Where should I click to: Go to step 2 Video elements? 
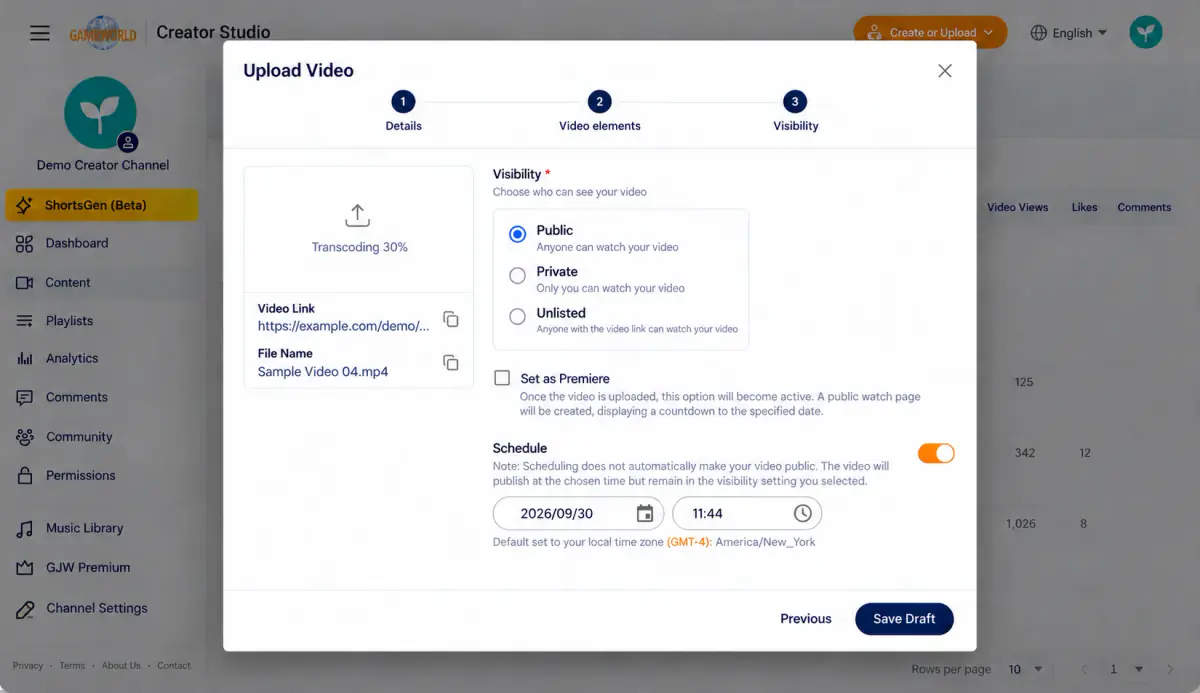(599, 112)
